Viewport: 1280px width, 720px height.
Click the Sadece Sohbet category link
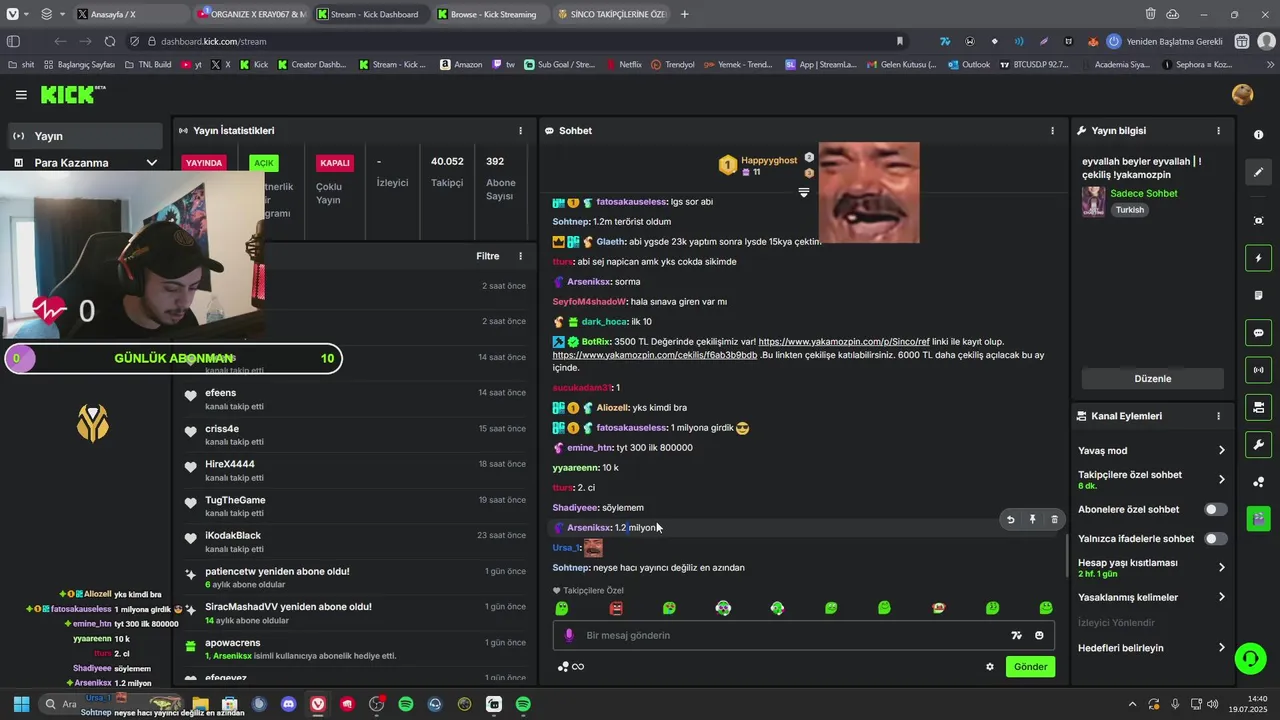click(x=1144, y=193)
